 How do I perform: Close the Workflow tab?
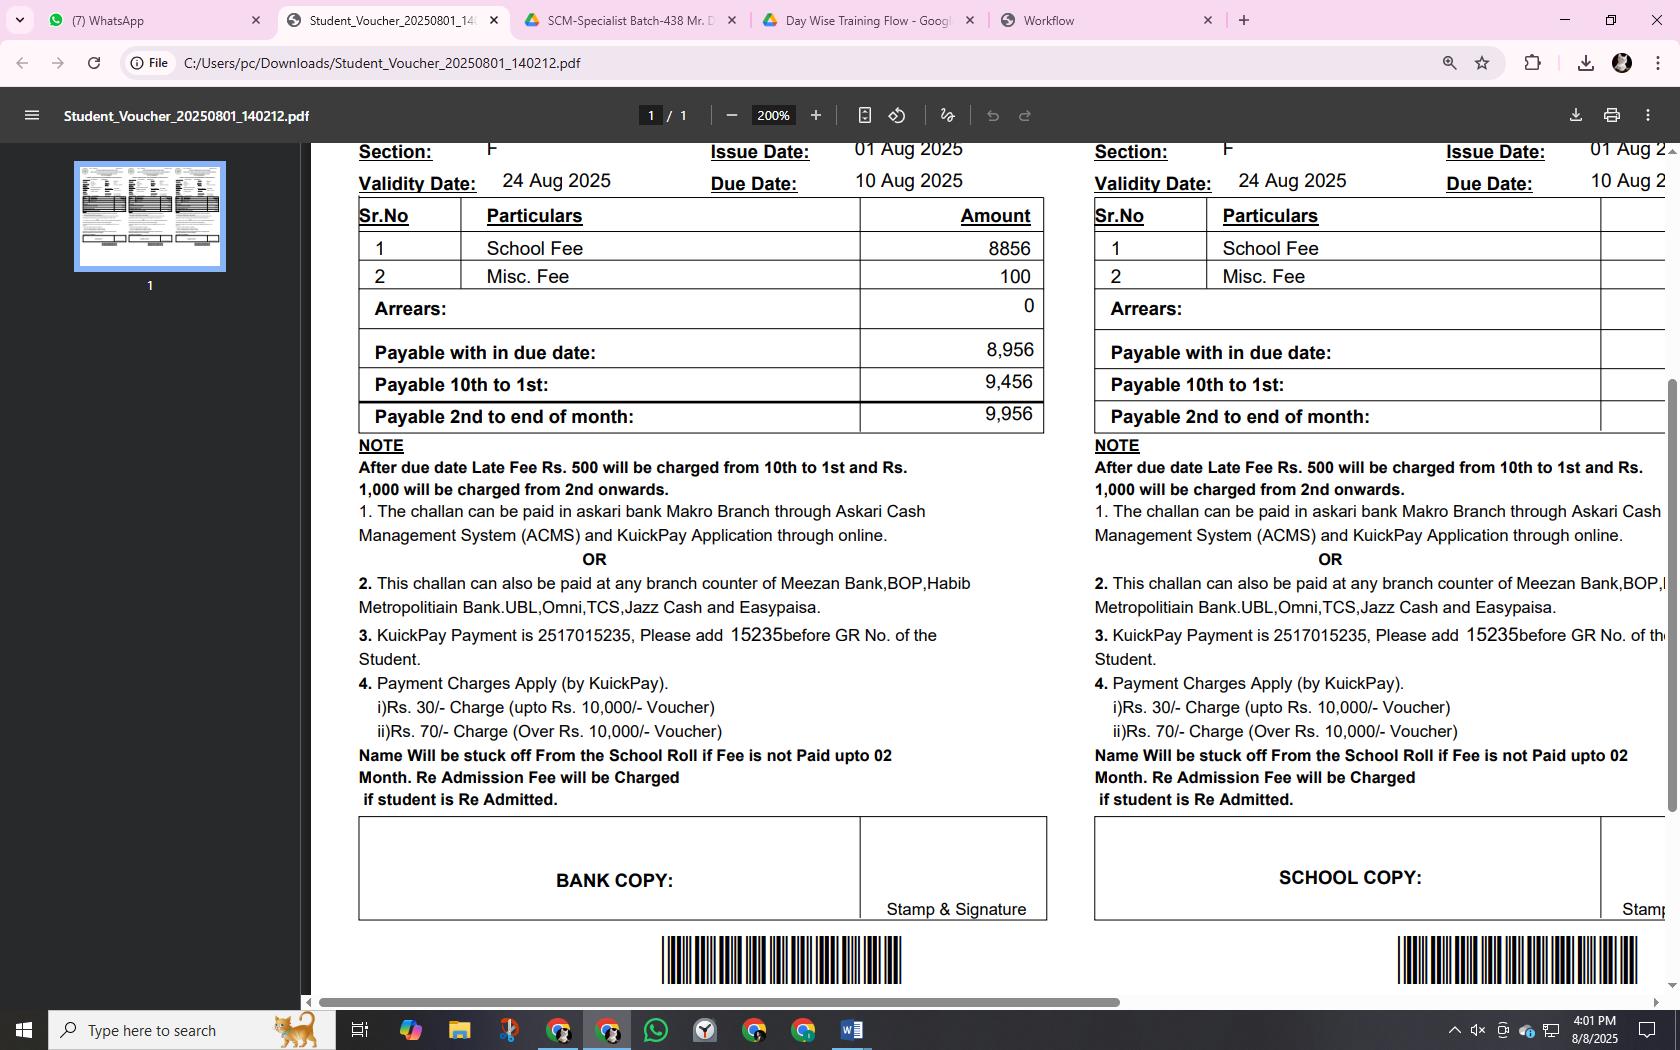click(x=1207, y=20)
